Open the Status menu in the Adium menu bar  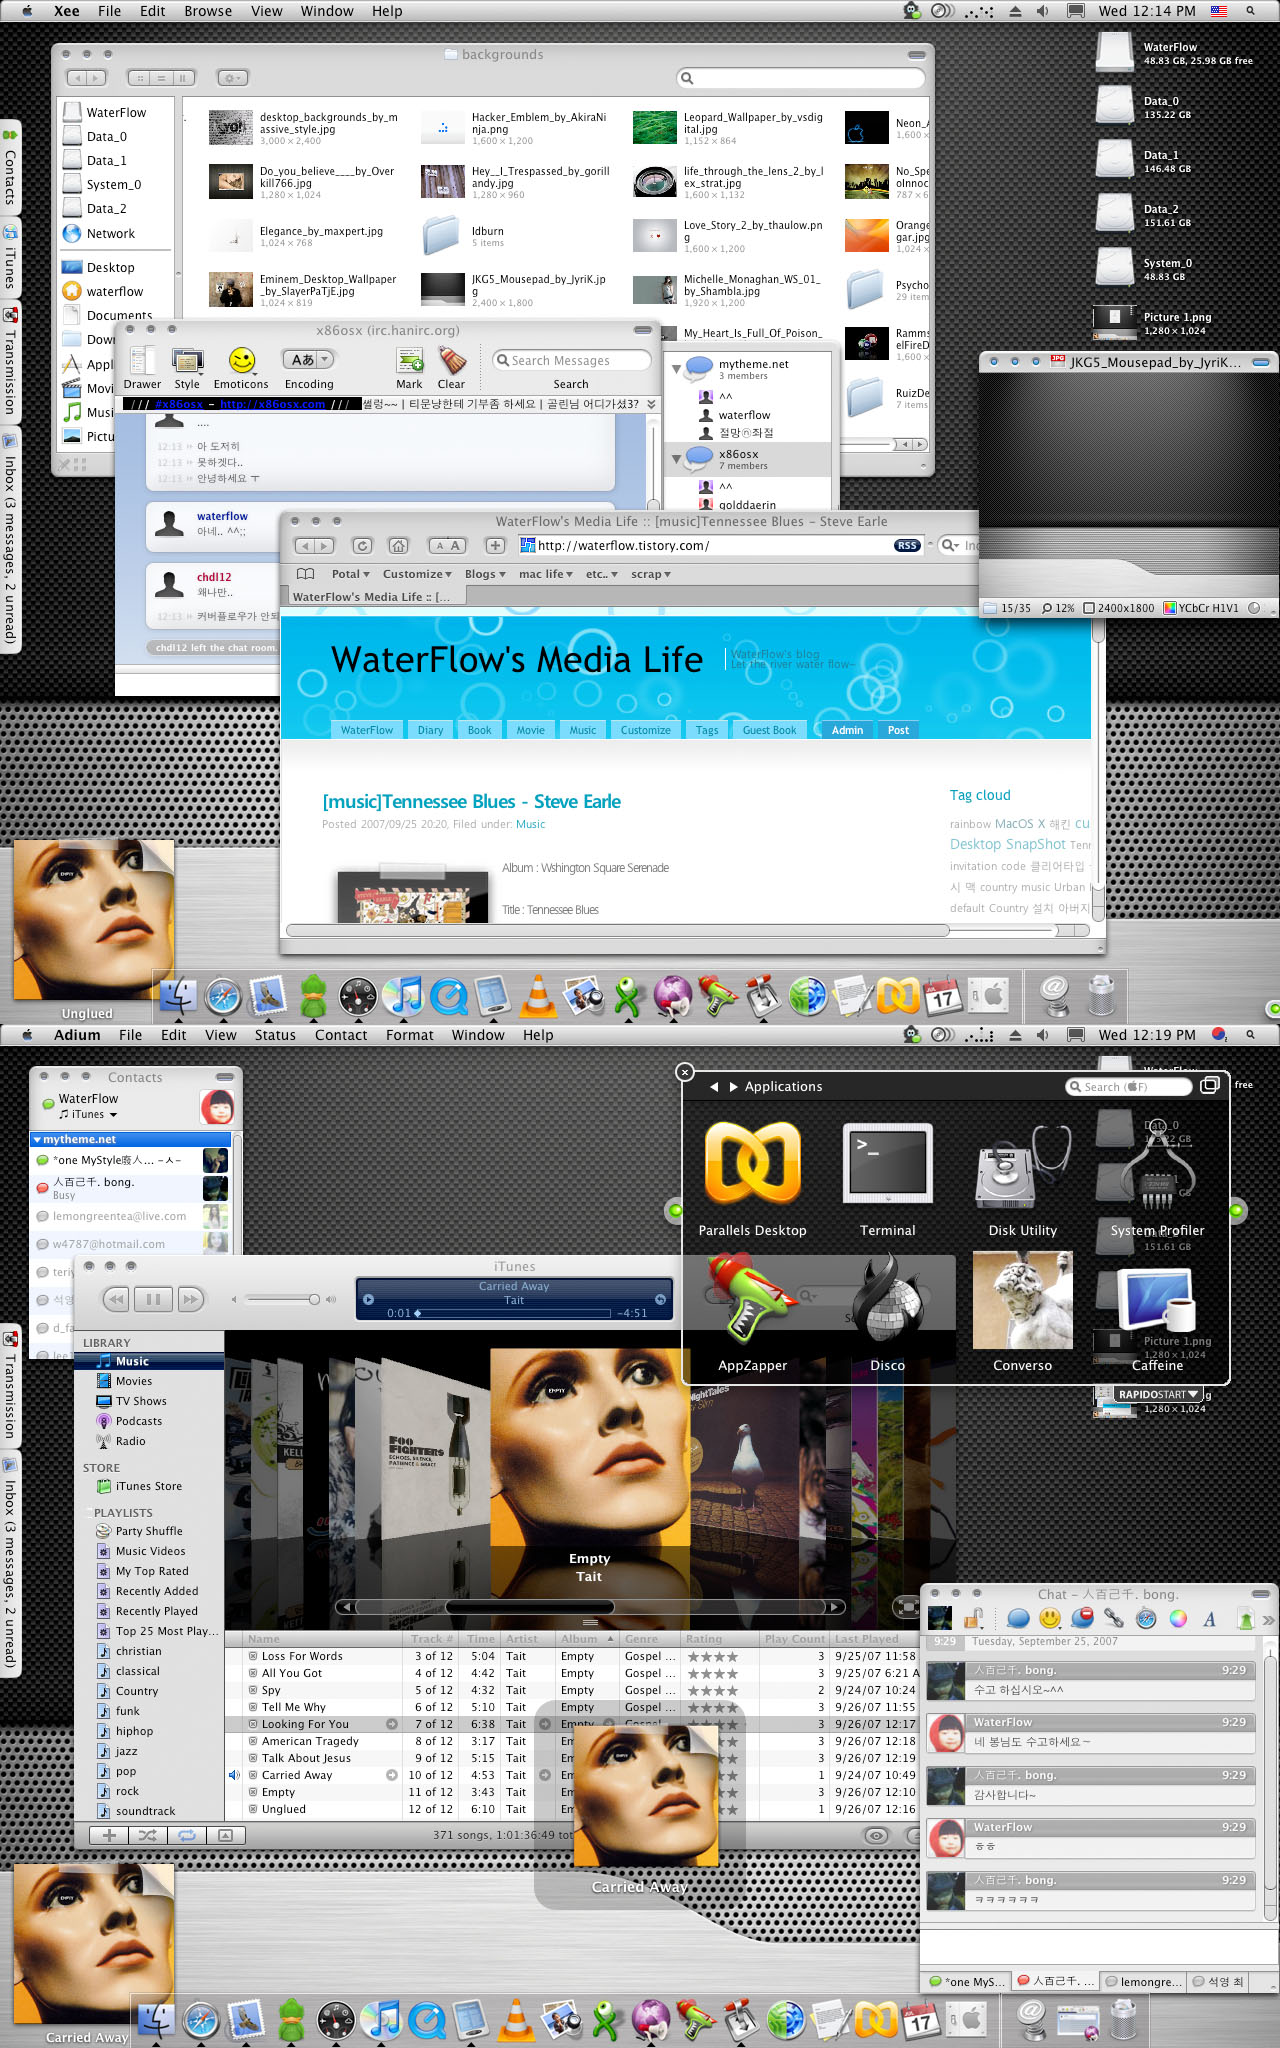(x=275, y=1035)
